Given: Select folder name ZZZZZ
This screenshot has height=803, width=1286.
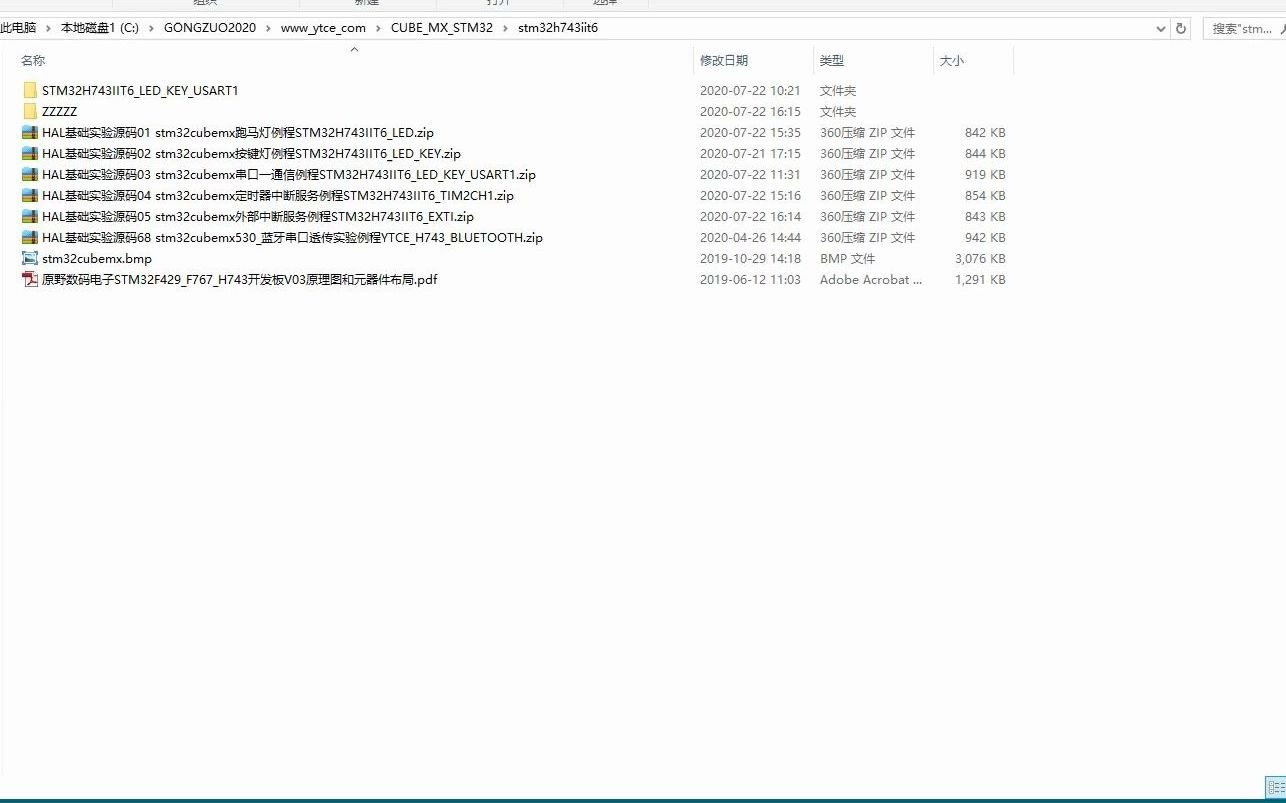Looking at the screenshot, I should pos(59,112).
